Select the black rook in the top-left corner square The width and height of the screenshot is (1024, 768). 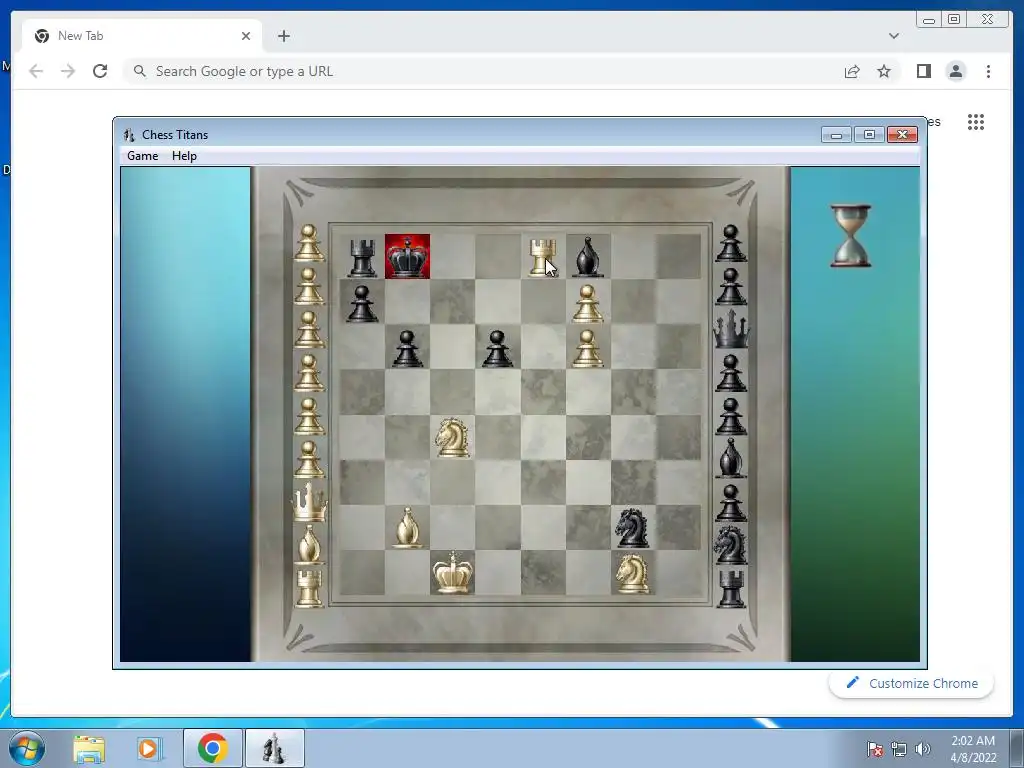[x=362, y=257]
